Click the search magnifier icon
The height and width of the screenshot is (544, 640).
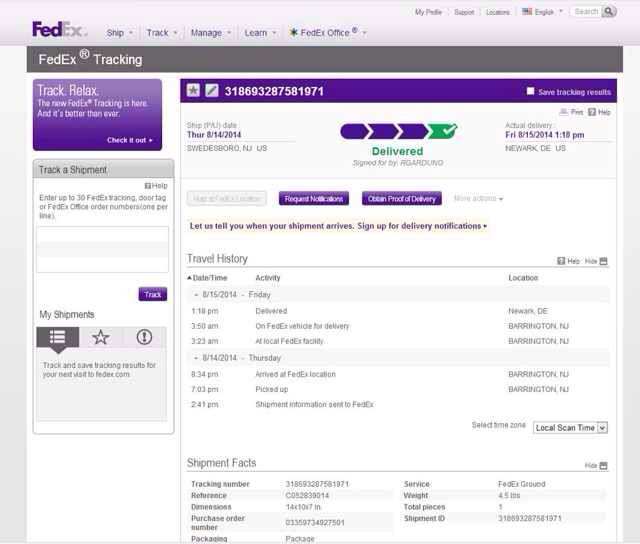tap(606, 12)
